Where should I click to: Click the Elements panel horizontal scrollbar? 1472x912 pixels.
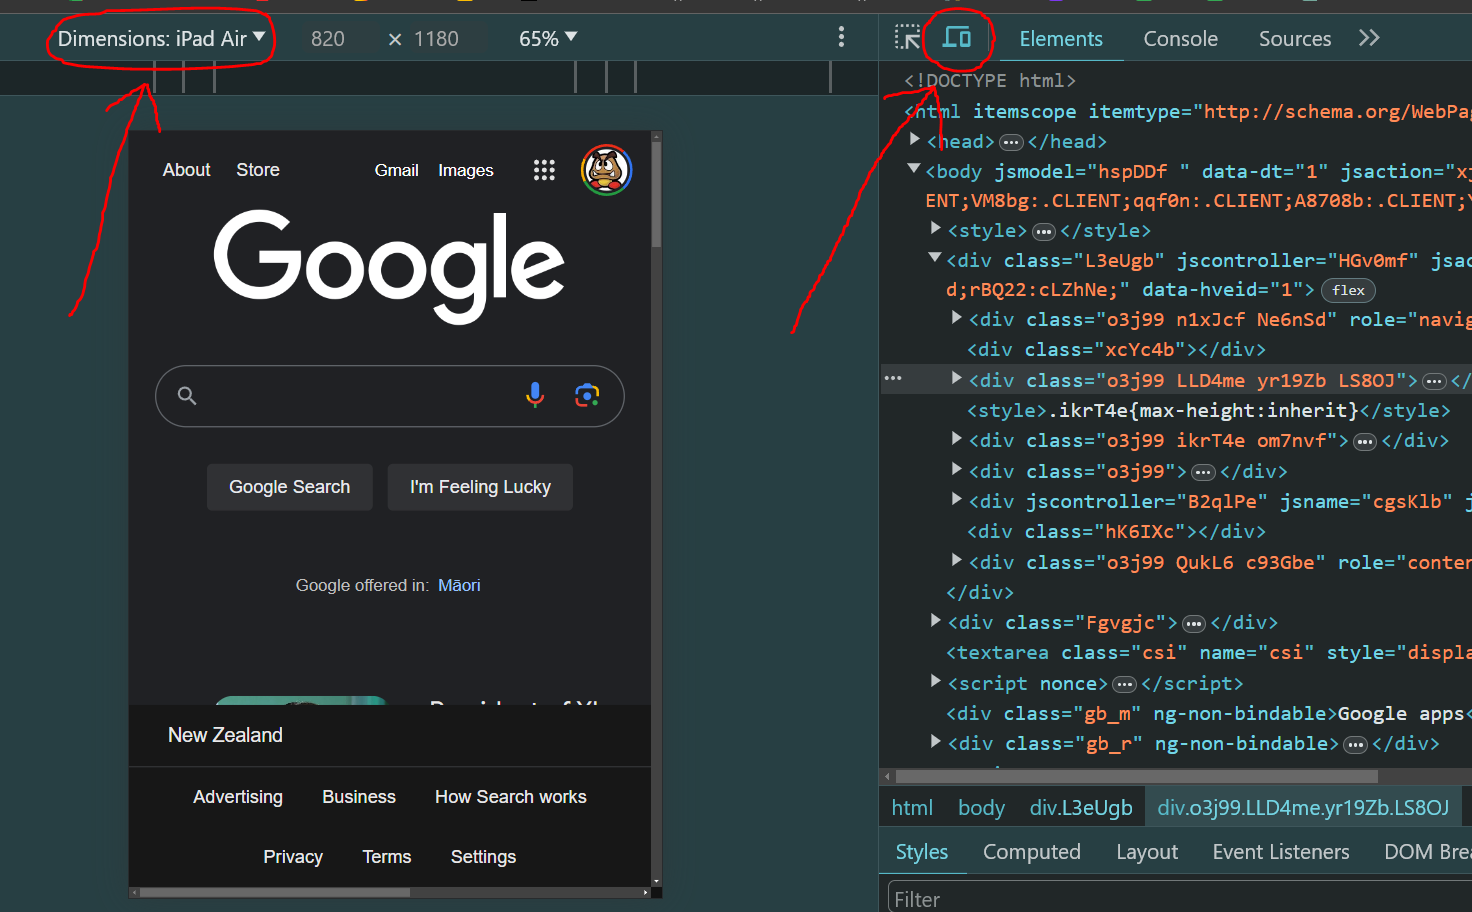click(x=1137, y=777)
